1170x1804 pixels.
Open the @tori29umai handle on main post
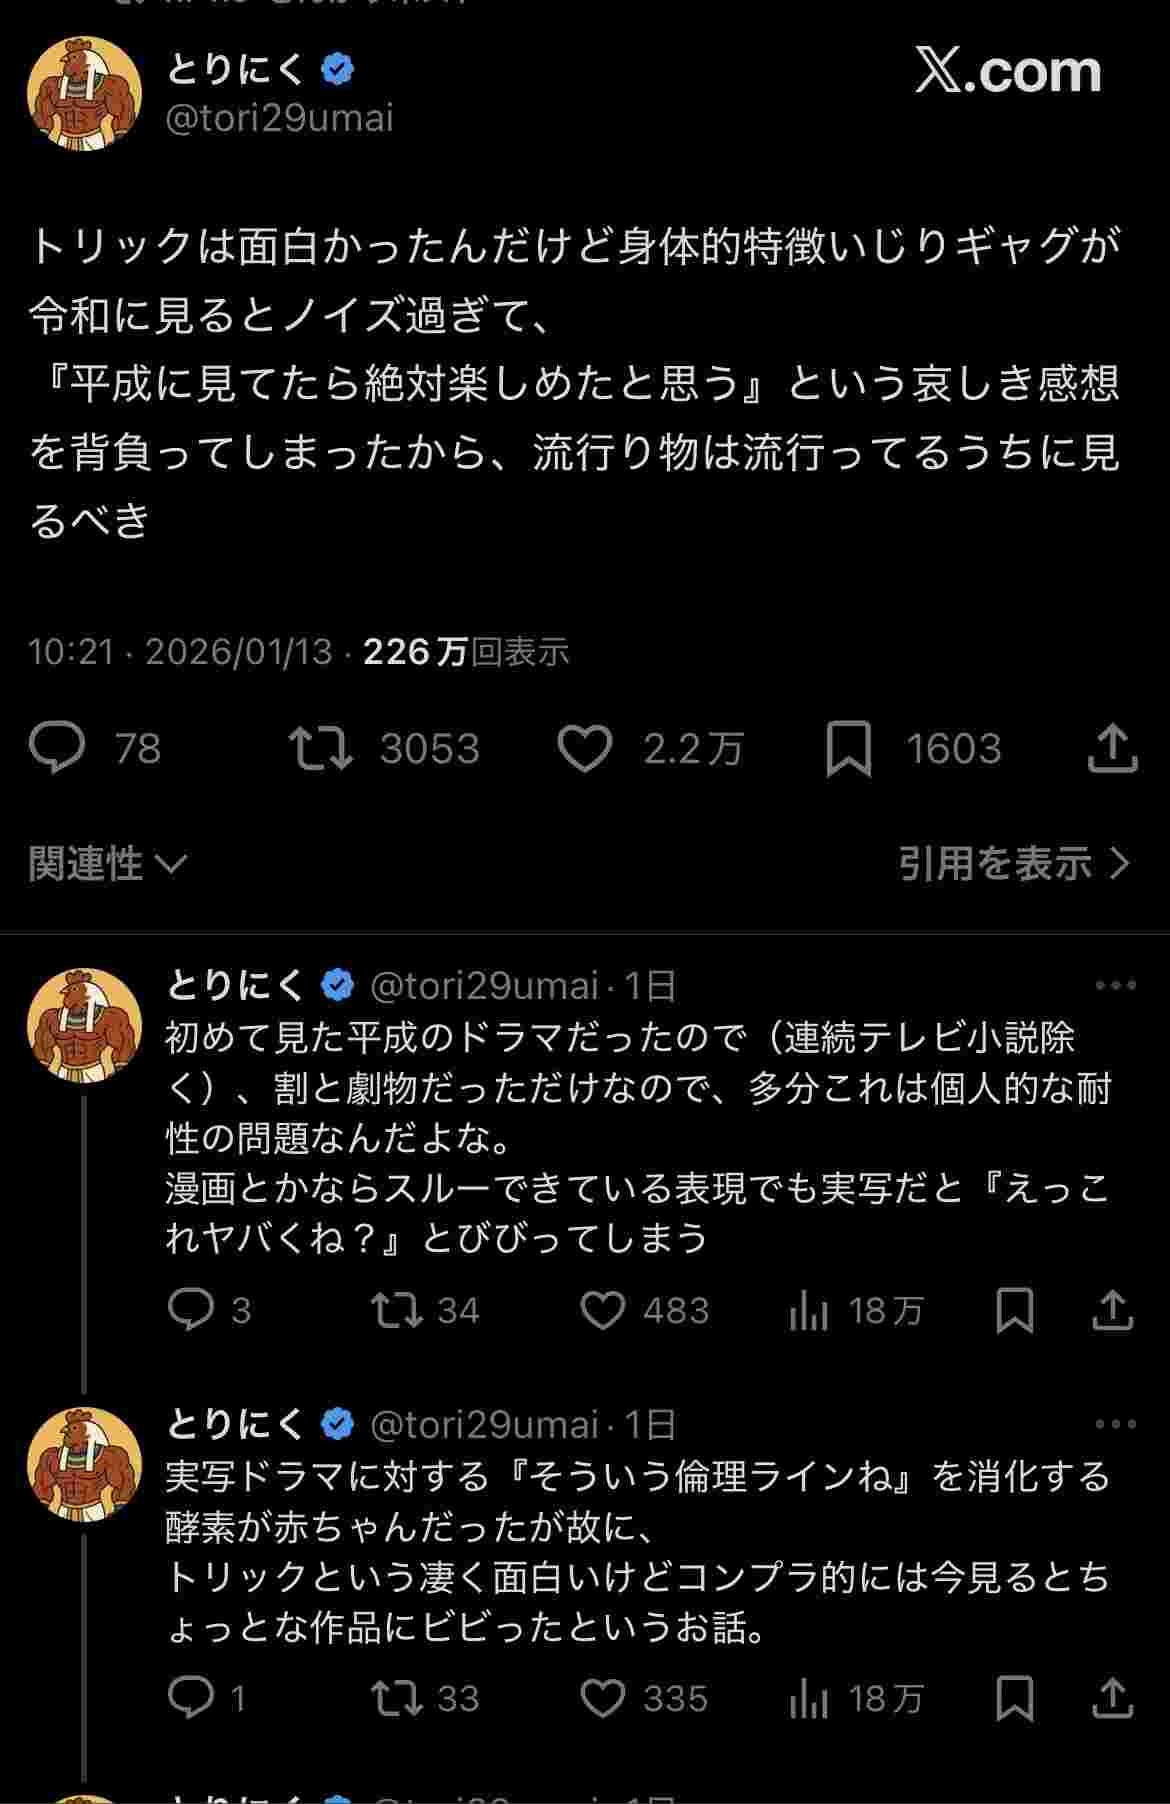coord(279,119)
